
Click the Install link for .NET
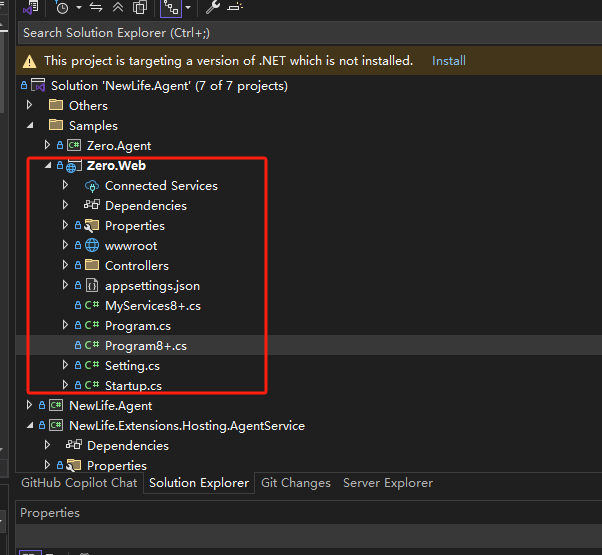(448, 61)
